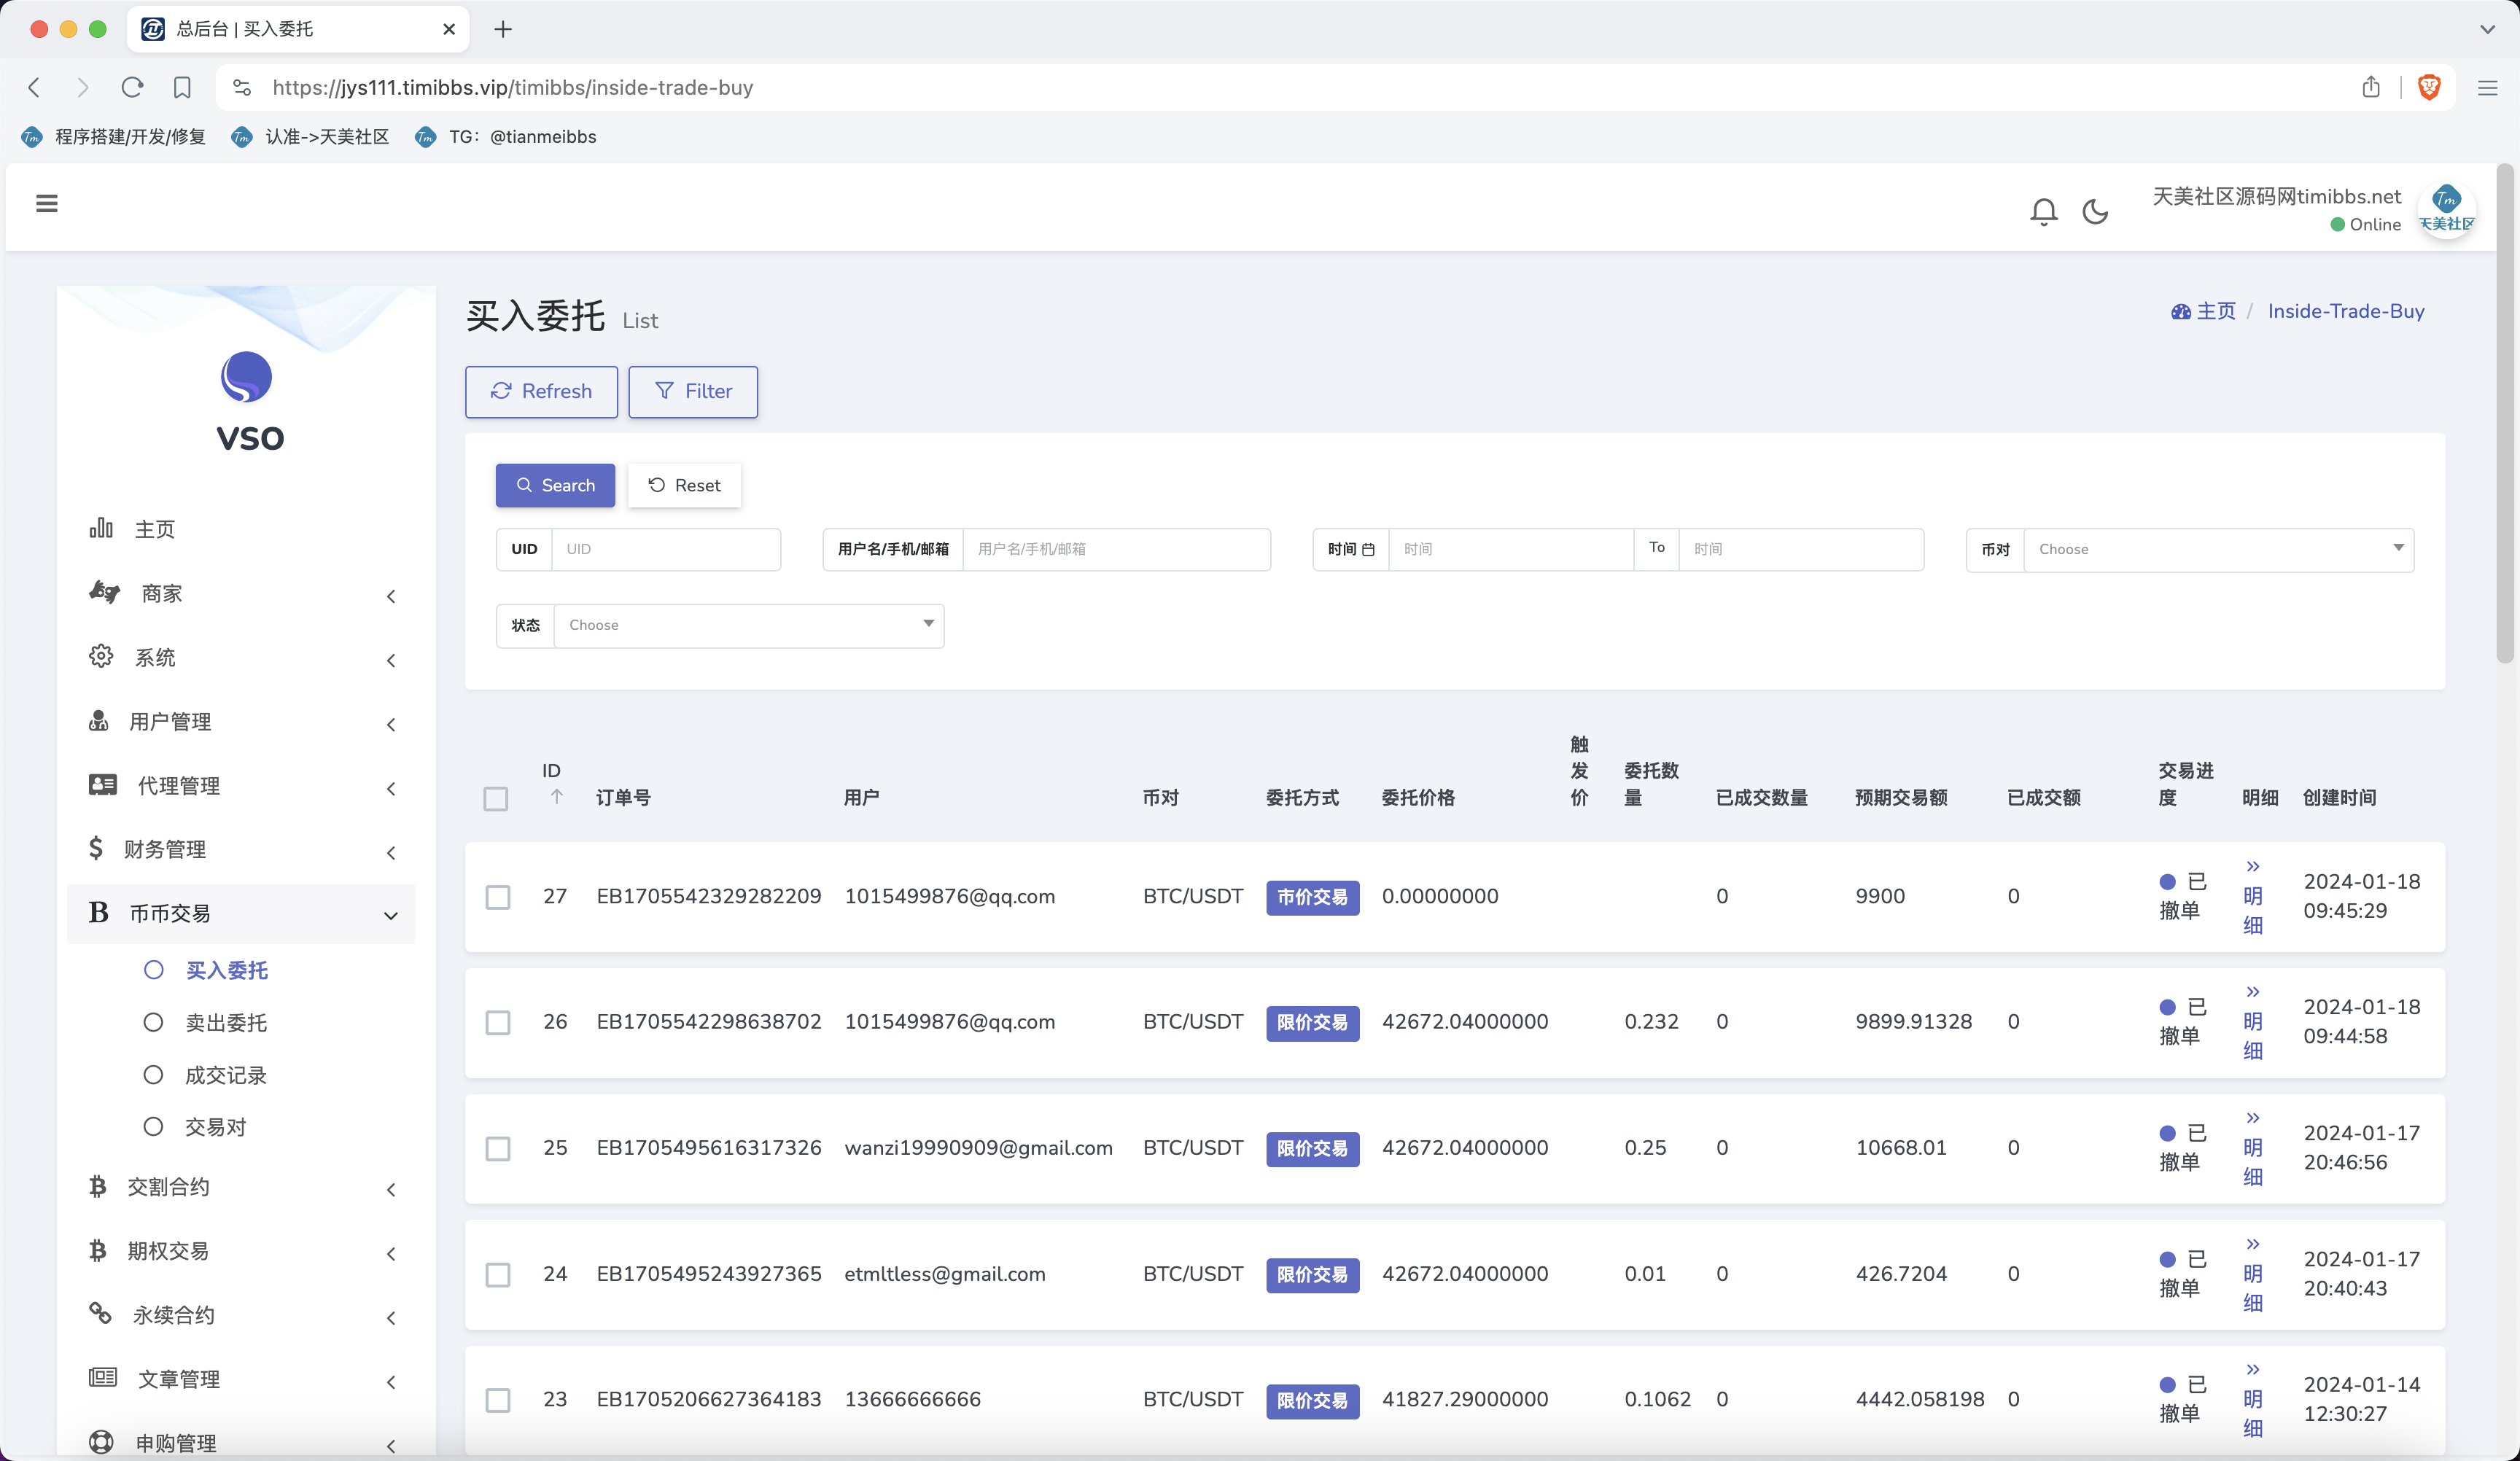Select the 卖出委托 radio item
Viewport: 2520px width, 1461px height.
pos(226,1023)
